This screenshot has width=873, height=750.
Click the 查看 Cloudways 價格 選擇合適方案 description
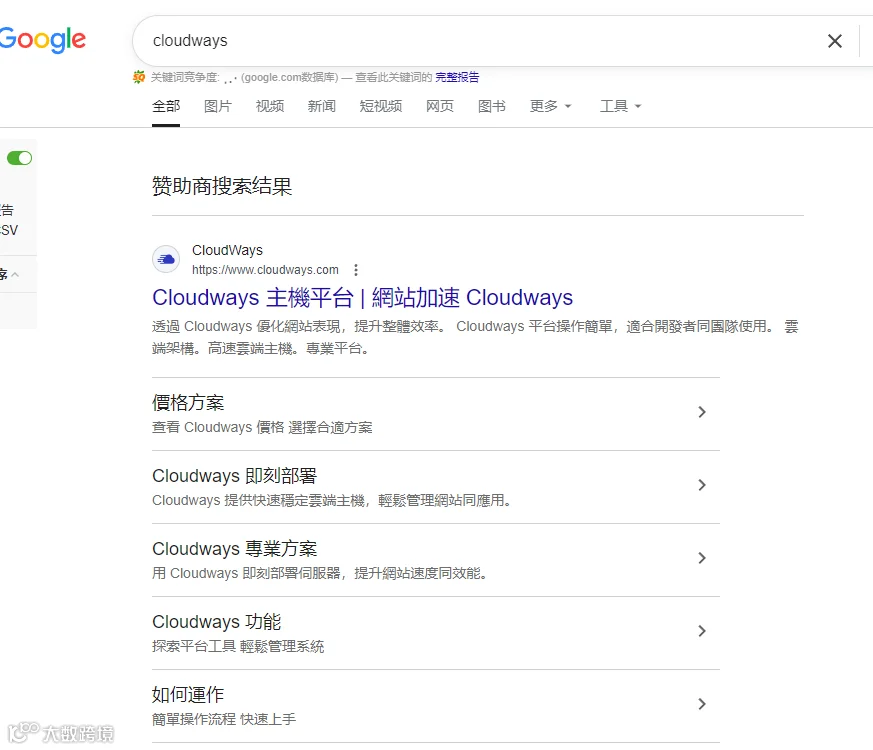[262, 427]
